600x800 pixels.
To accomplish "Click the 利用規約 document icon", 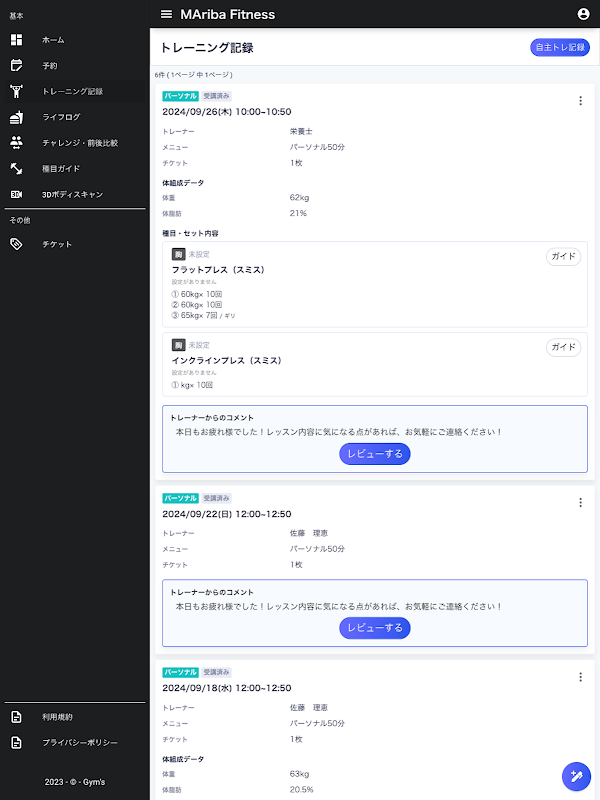I will (x=16, y=717).
